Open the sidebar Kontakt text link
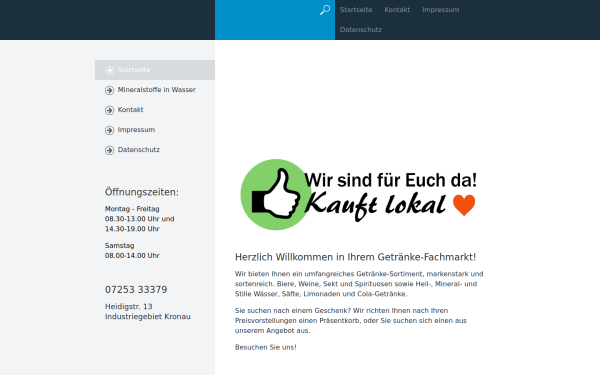 click(x=130, y=109)
